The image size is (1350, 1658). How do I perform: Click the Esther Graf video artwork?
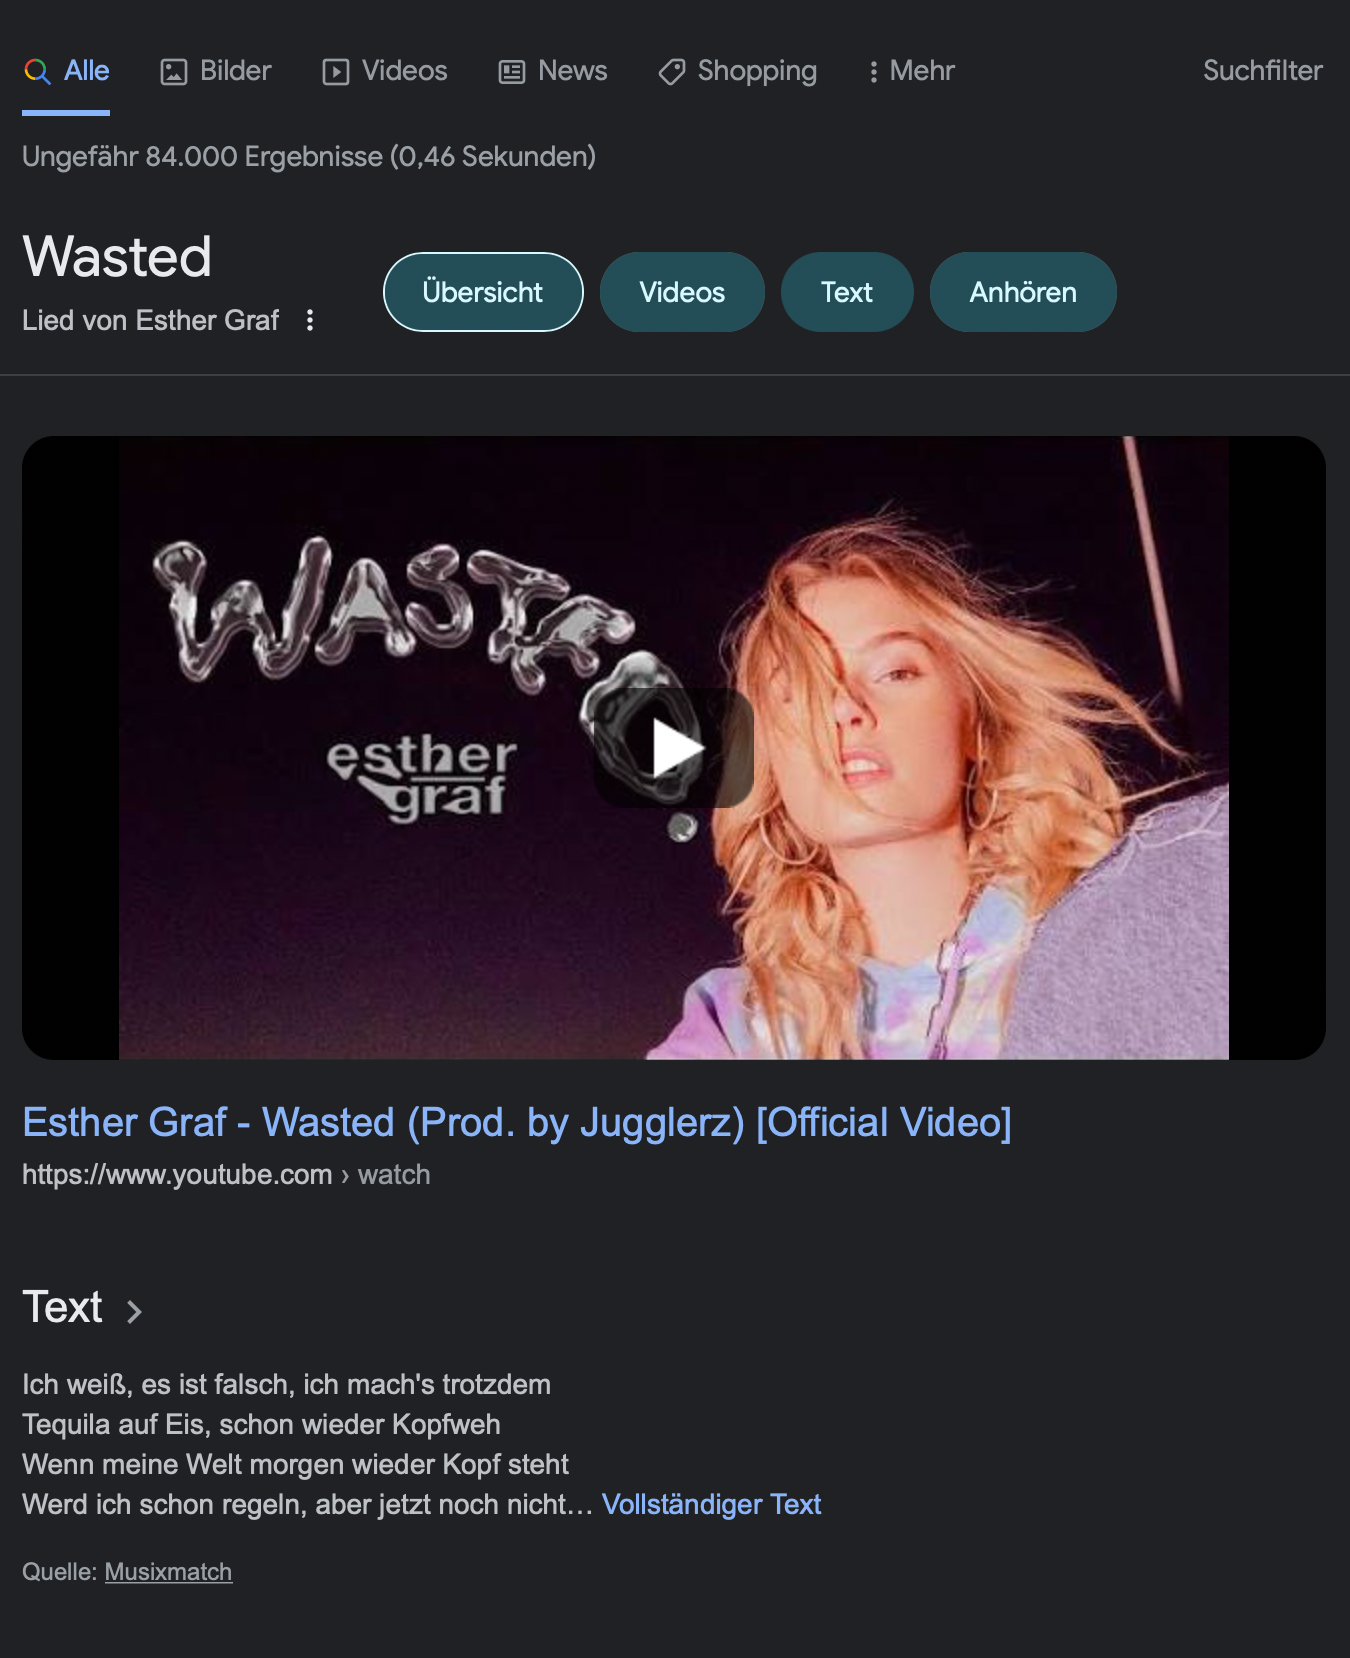(x=674, y=748)
